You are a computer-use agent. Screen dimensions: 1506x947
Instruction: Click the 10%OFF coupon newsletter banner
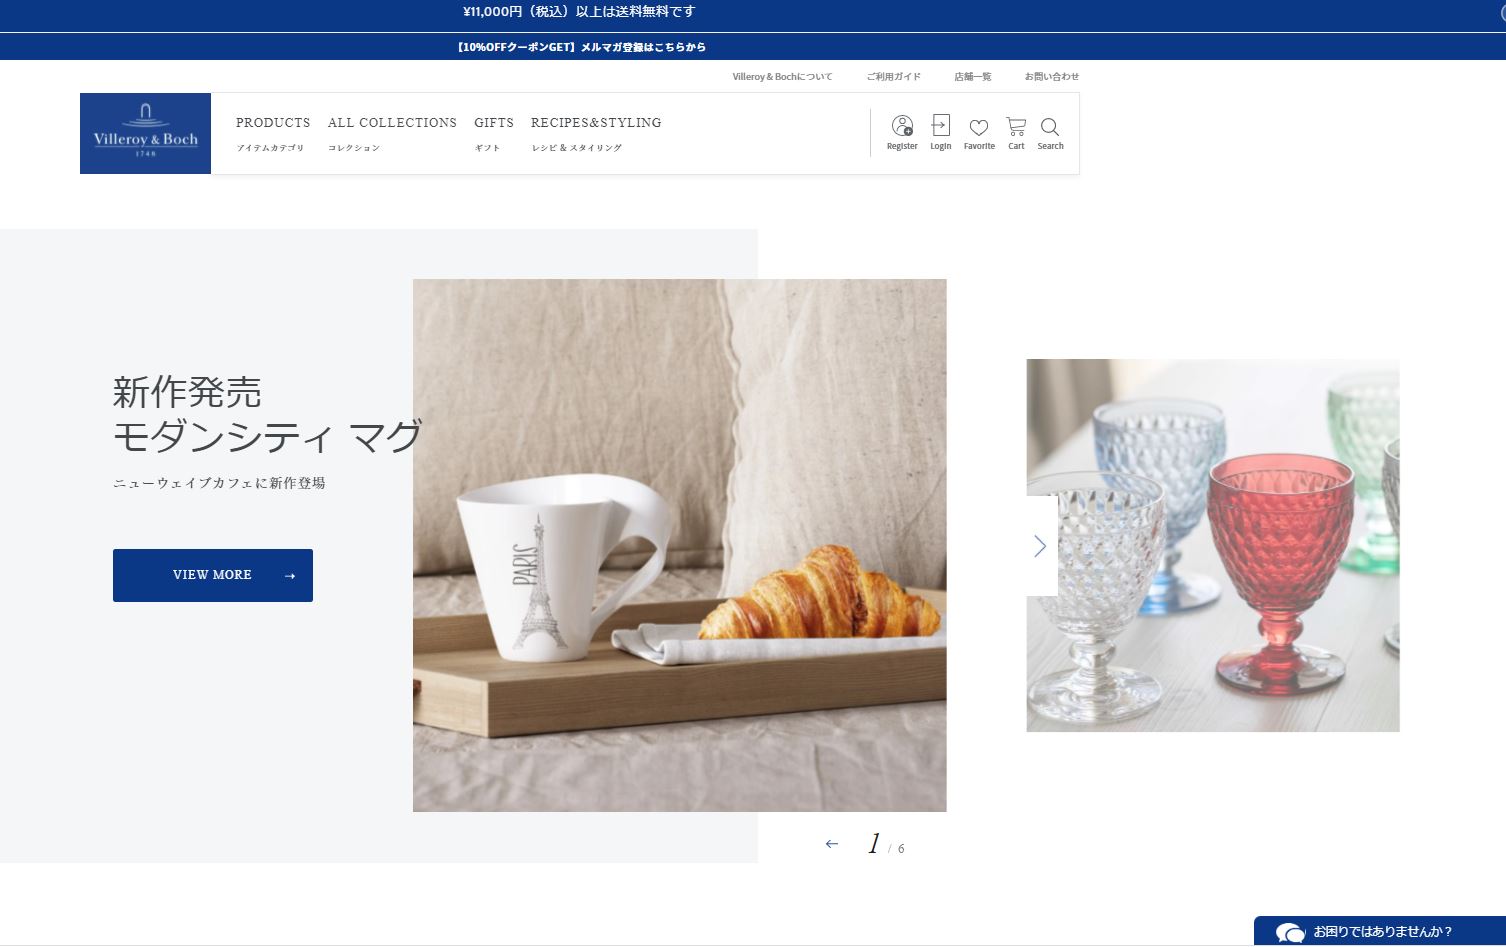581,47
